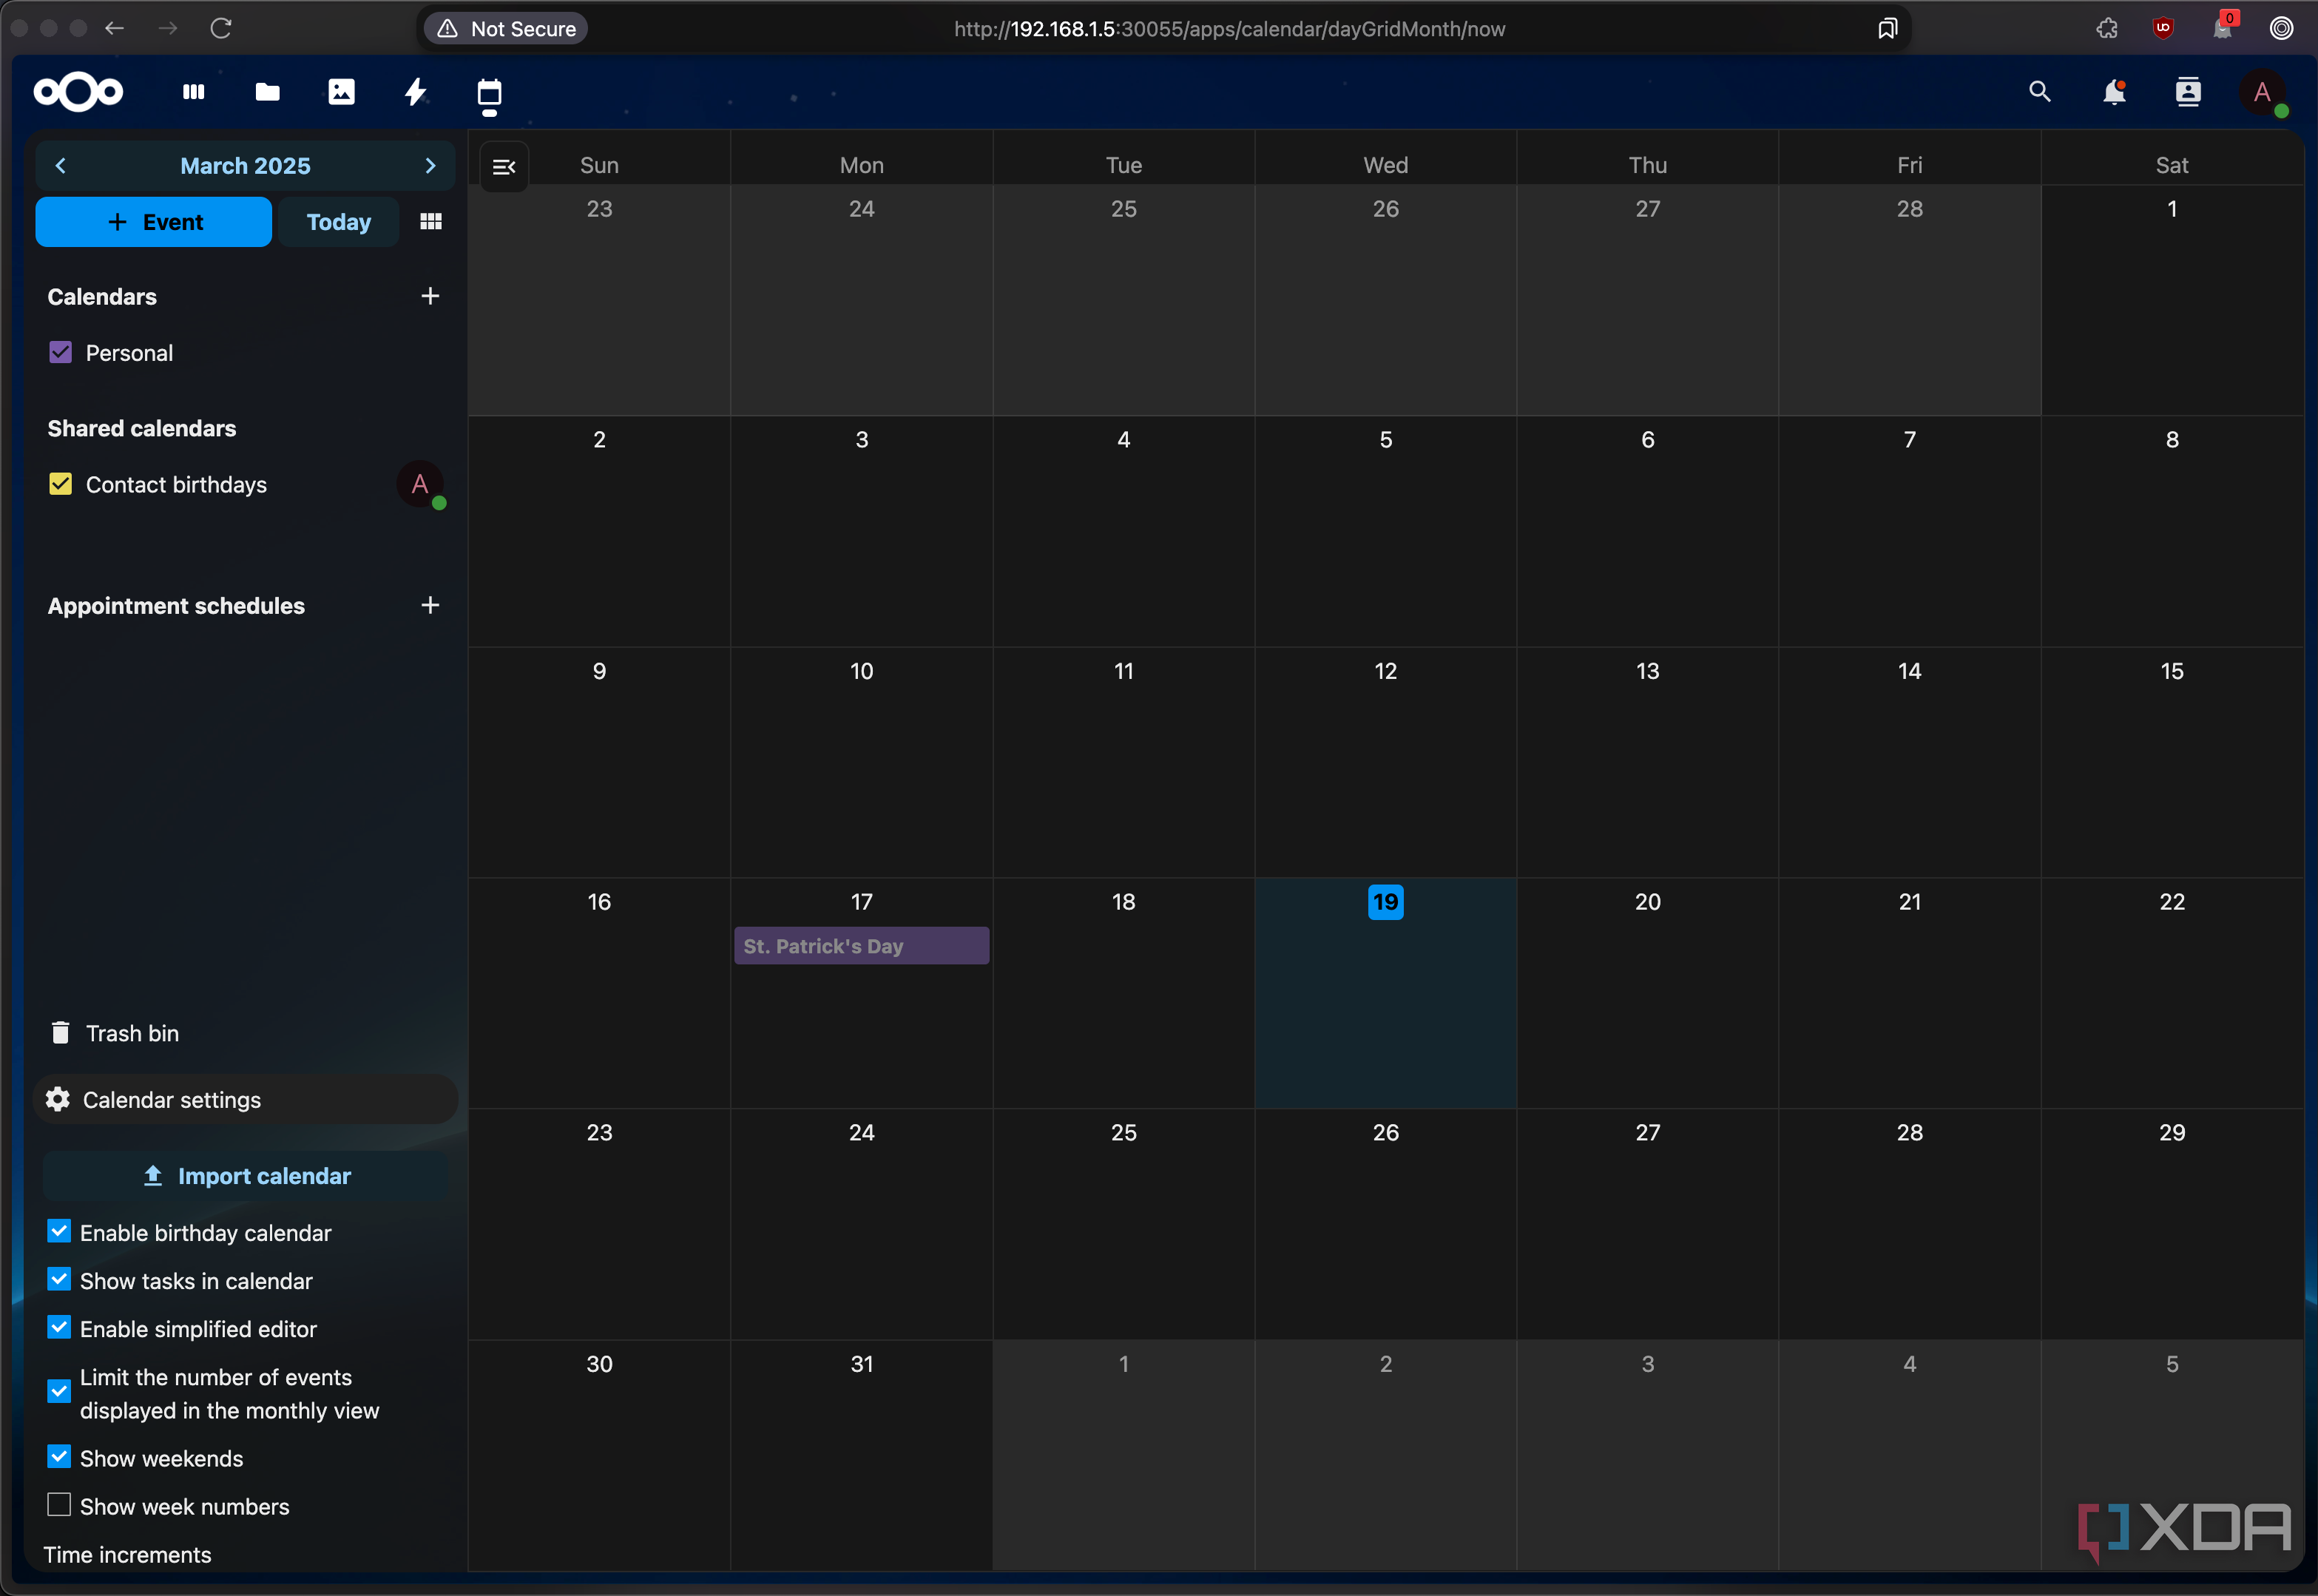
Task: Open the Dashboard app icon
Action: coord(194,93)
